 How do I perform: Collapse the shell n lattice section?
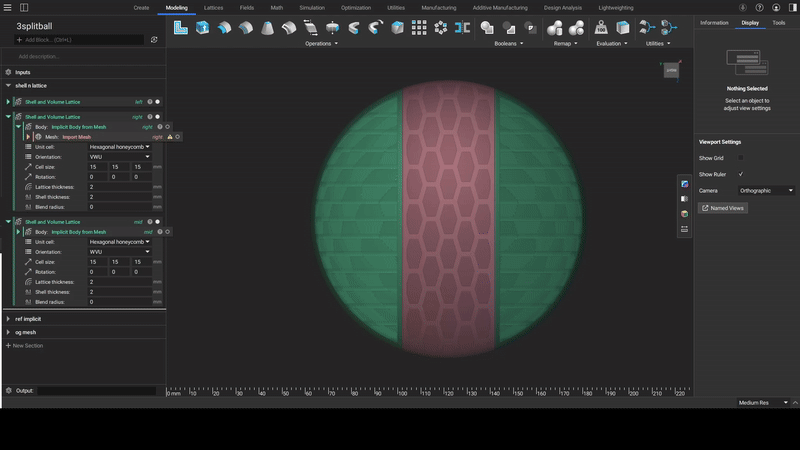click(8, 86)
